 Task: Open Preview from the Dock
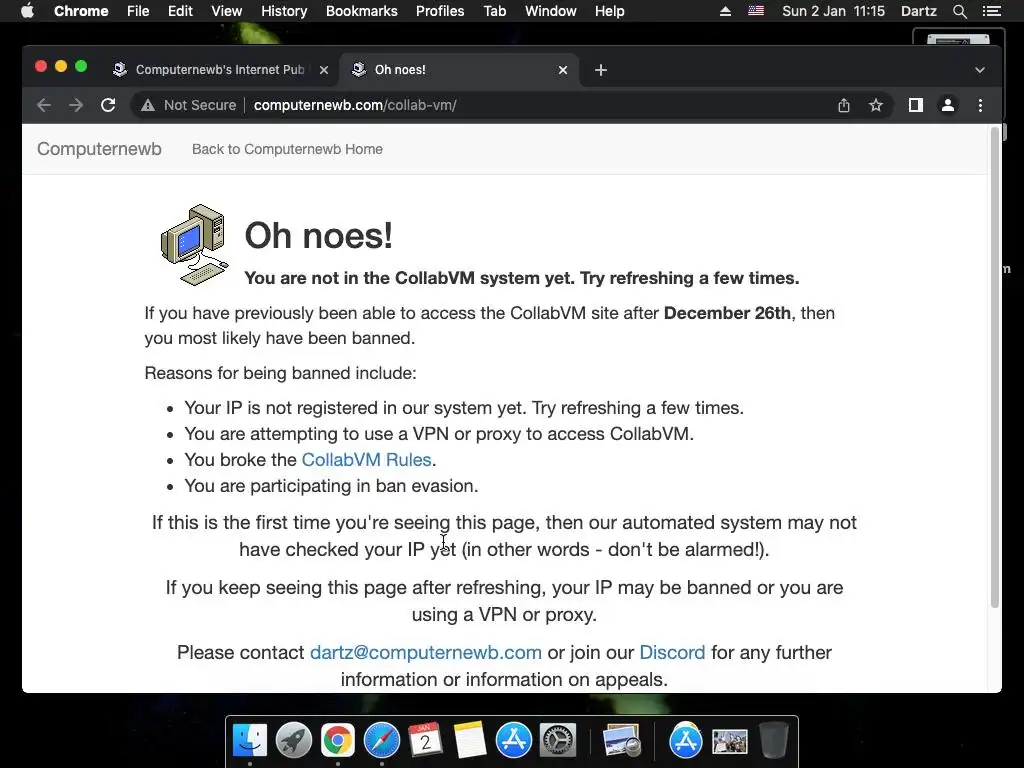[x=622, y=741]
